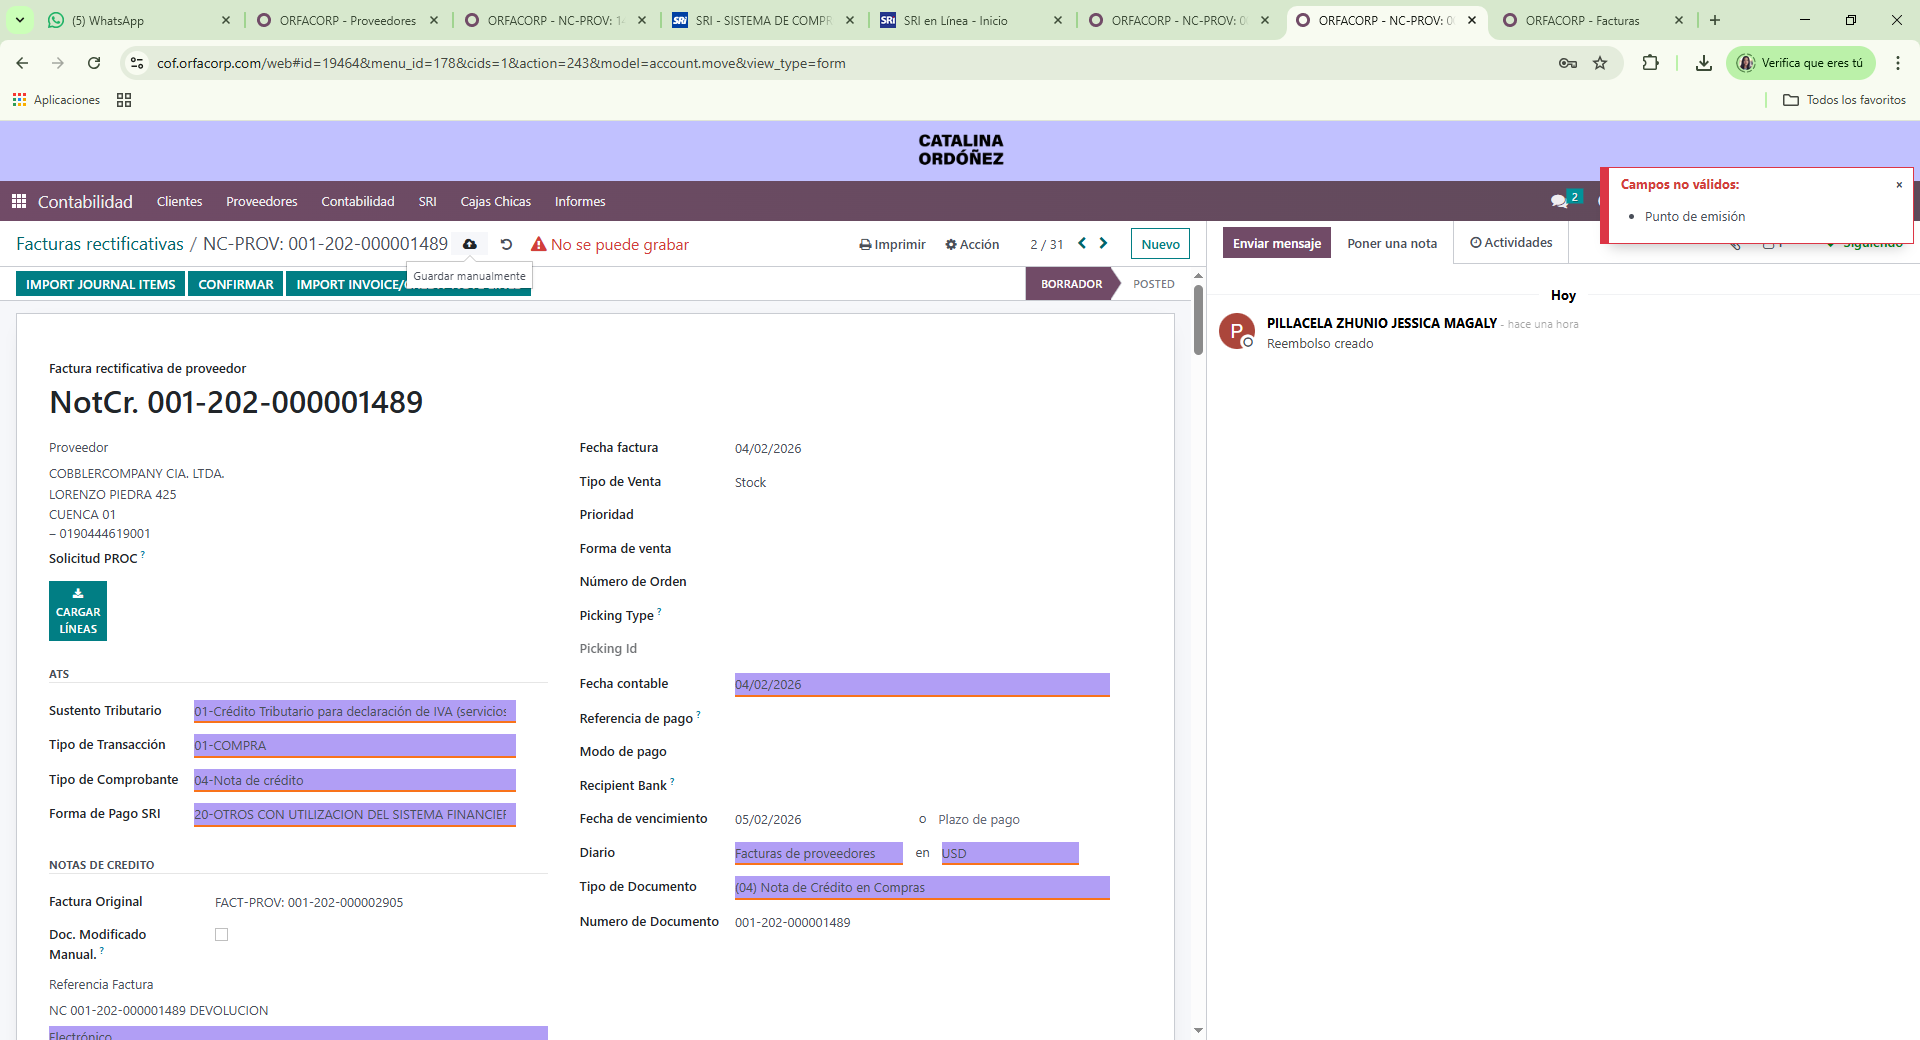Go to previous record arrow
Viewport: 1920px width, 1040px height.
point(1082,243)
